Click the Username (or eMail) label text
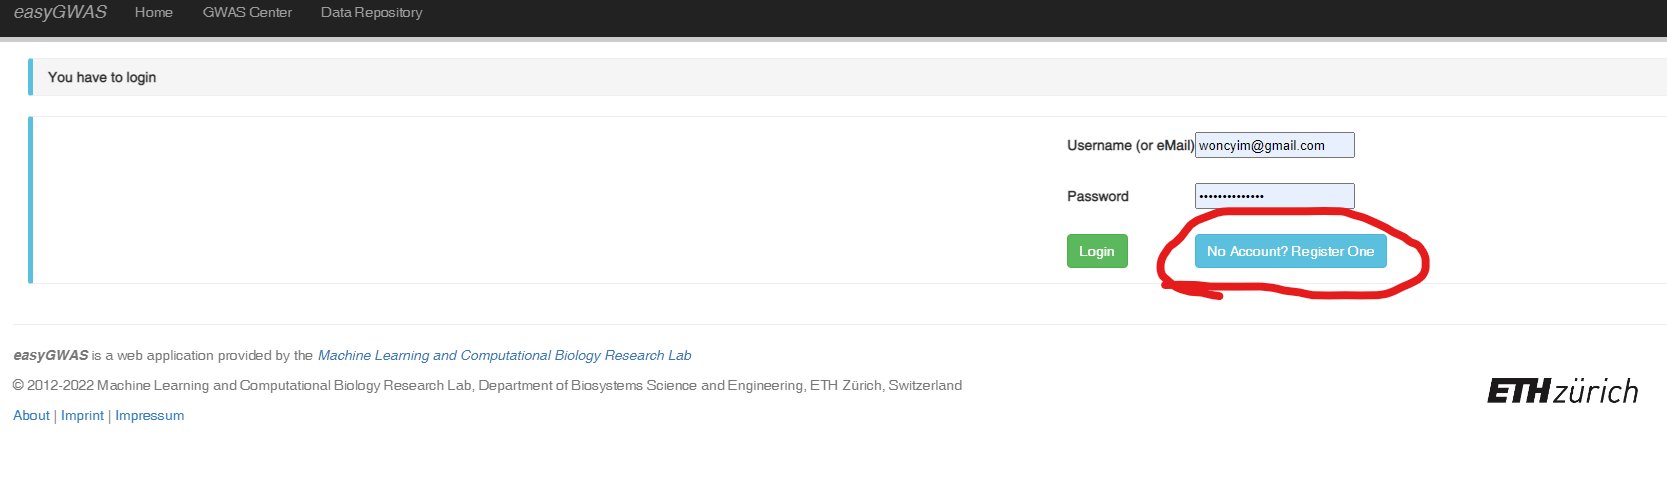Viewport: 1667px width, 494px height. 1130,145
